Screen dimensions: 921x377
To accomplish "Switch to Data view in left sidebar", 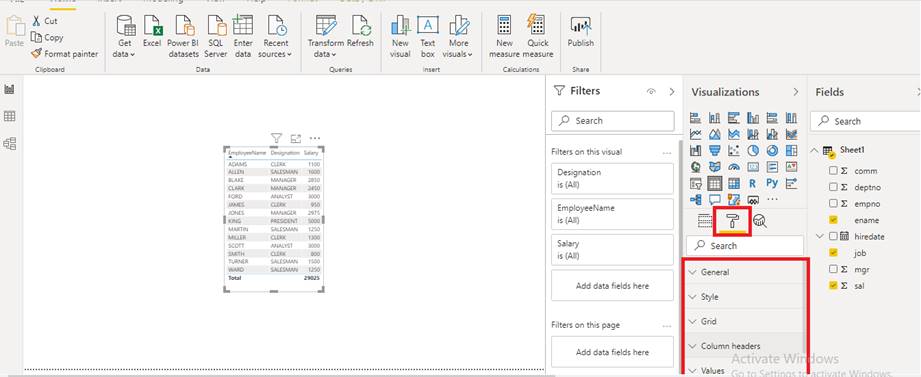I will pyautogui.click(x=9, y=116).
